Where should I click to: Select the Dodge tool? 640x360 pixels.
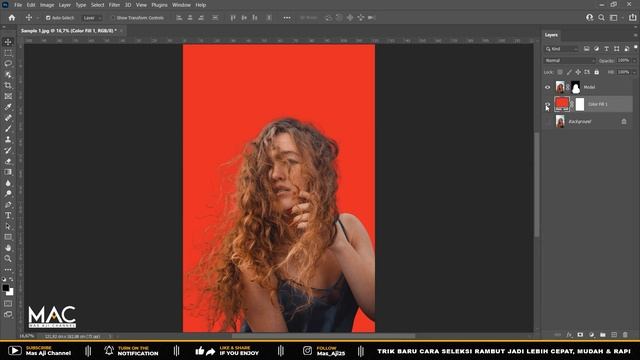point(8,193)
